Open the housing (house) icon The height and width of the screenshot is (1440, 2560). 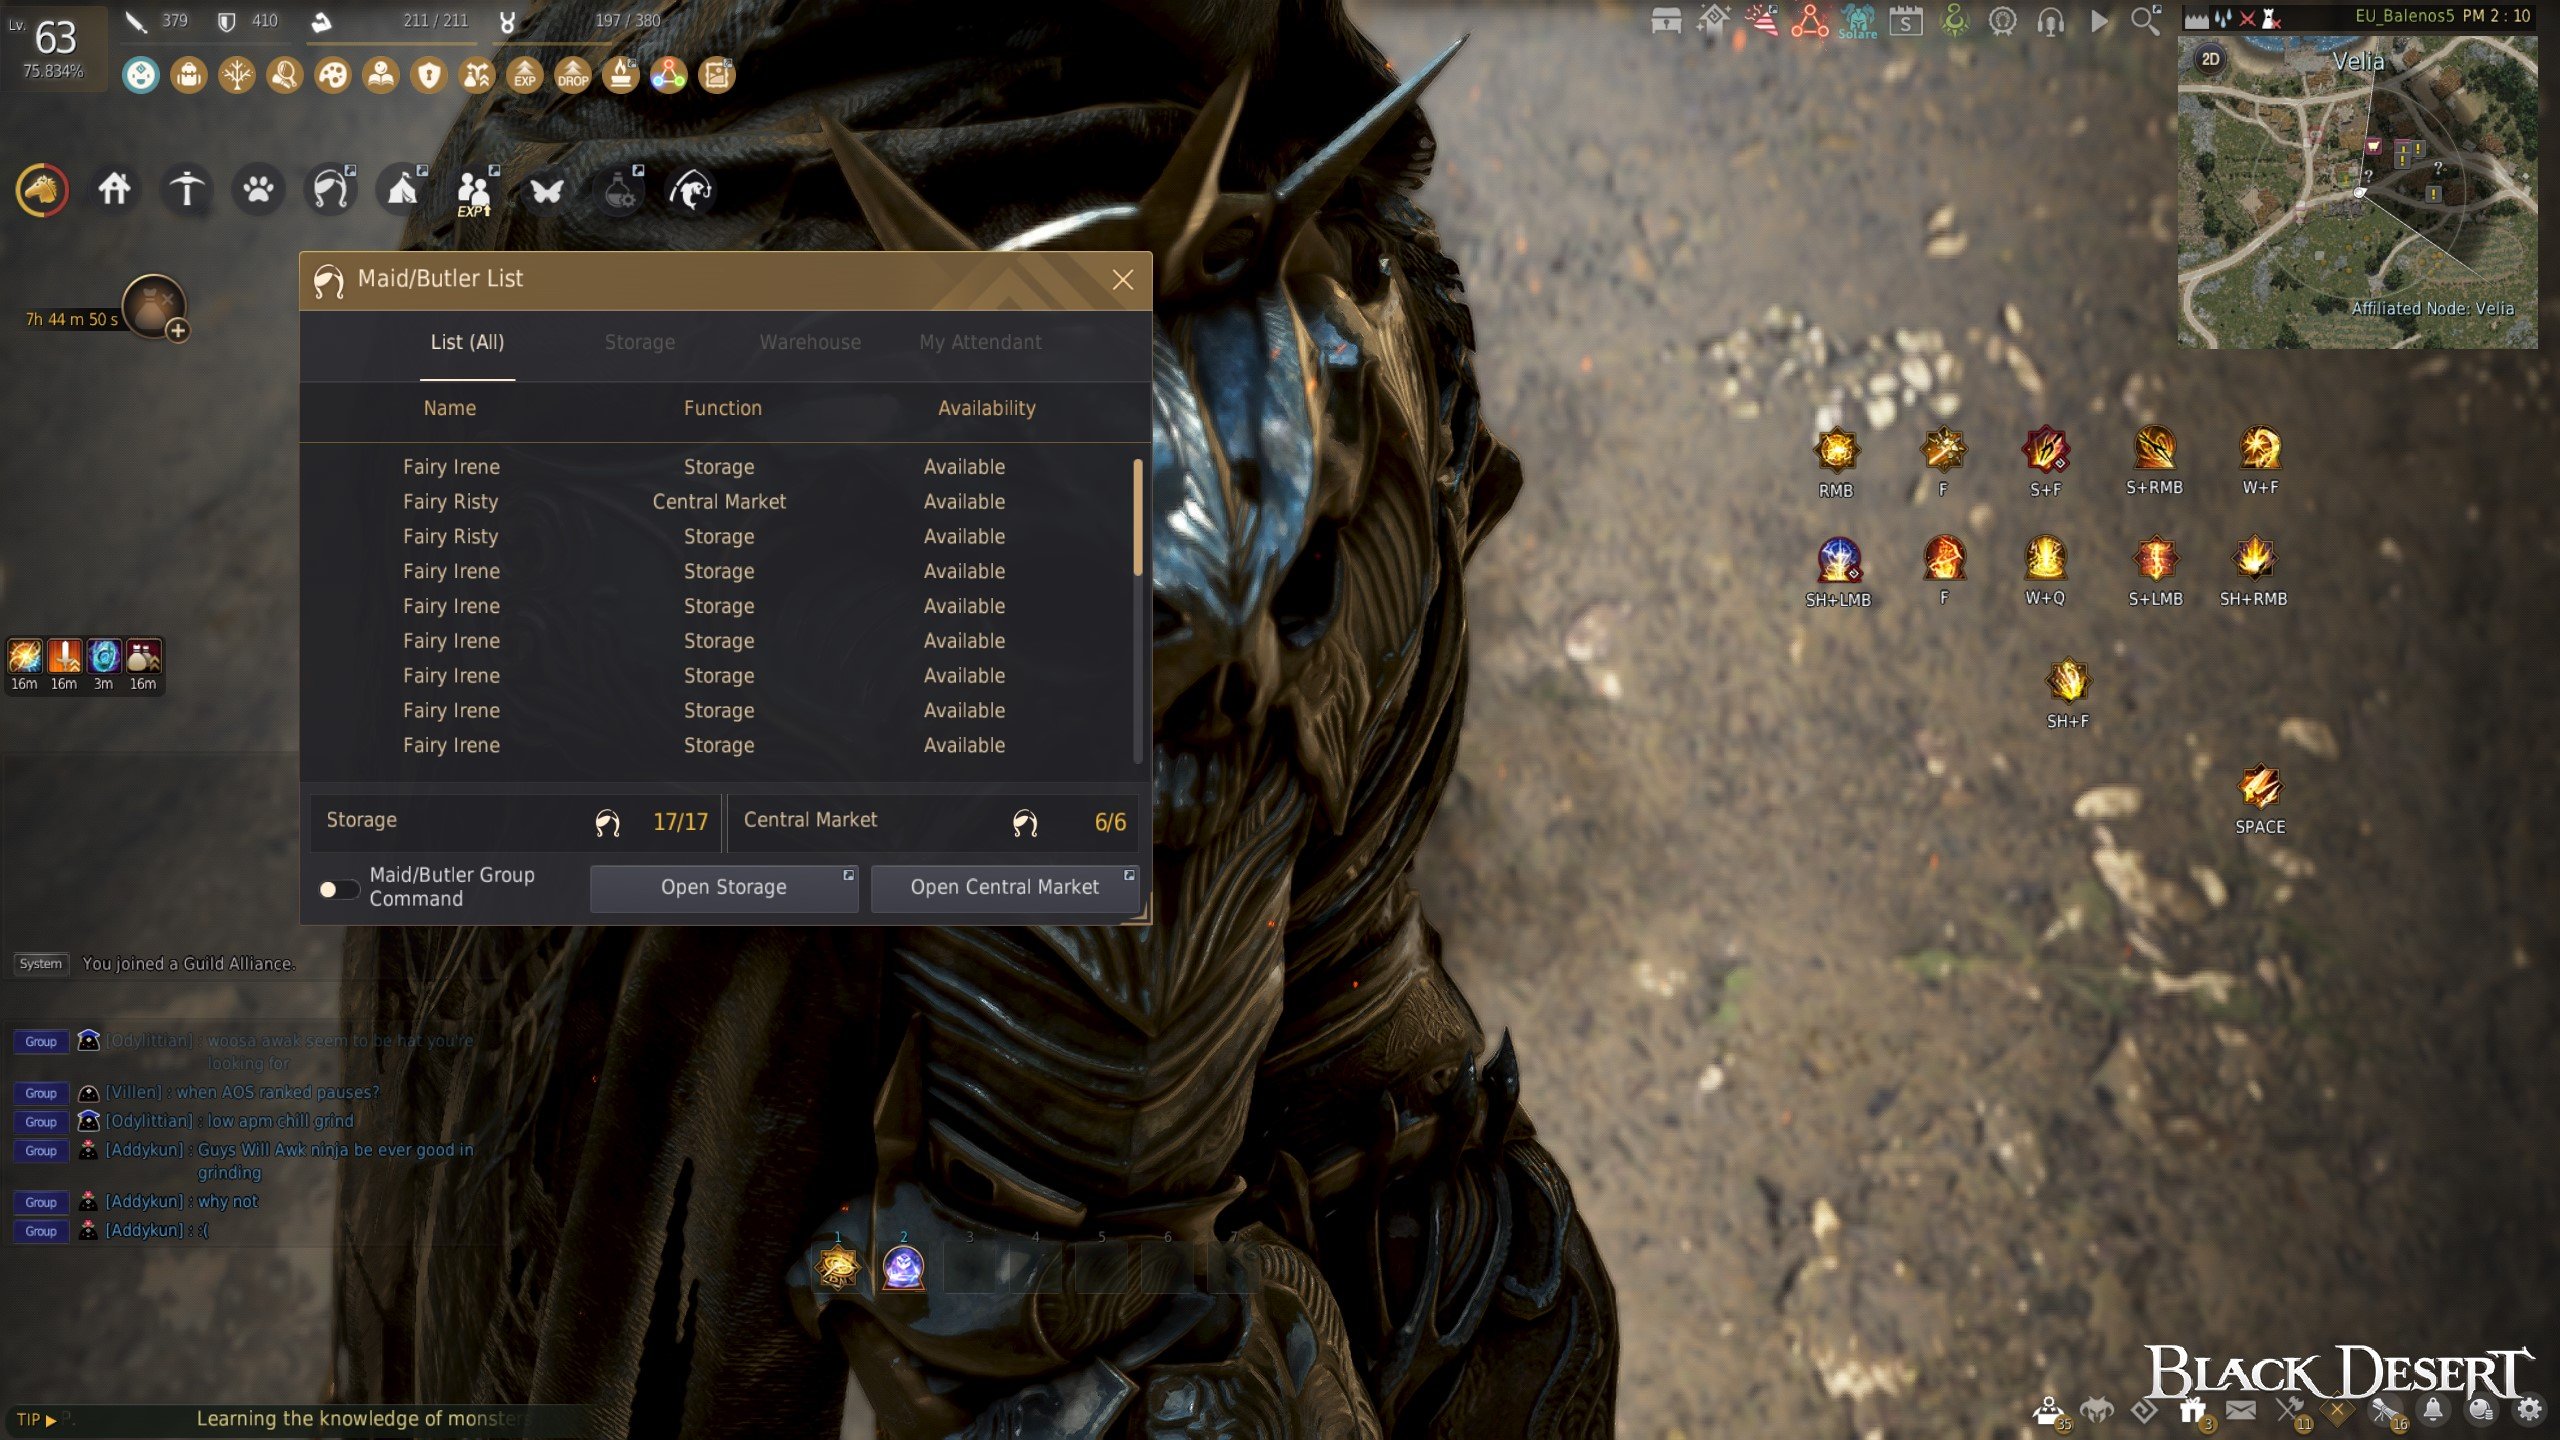pyautogui.click(x=114, y=189)
